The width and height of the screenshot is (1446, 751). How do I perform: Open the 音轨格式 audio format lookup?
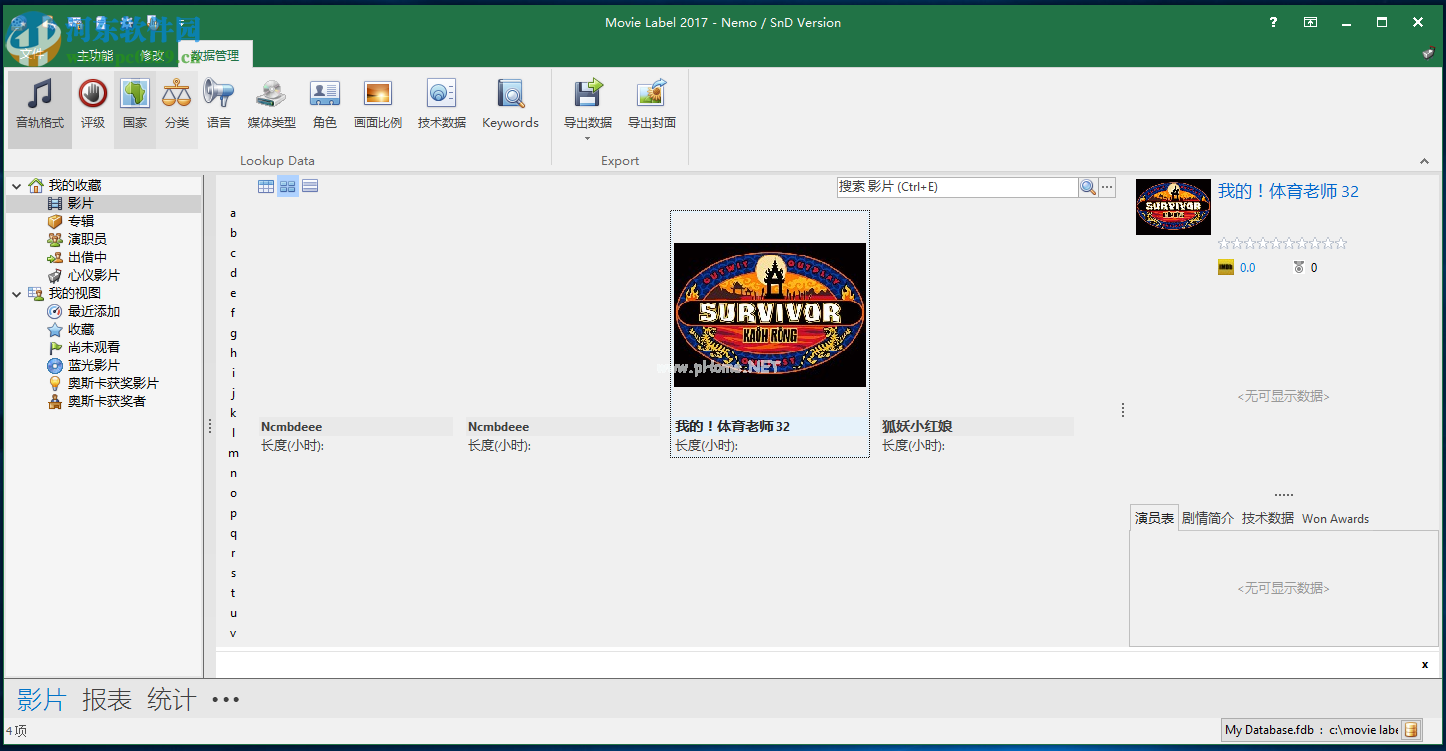point(40,108)
